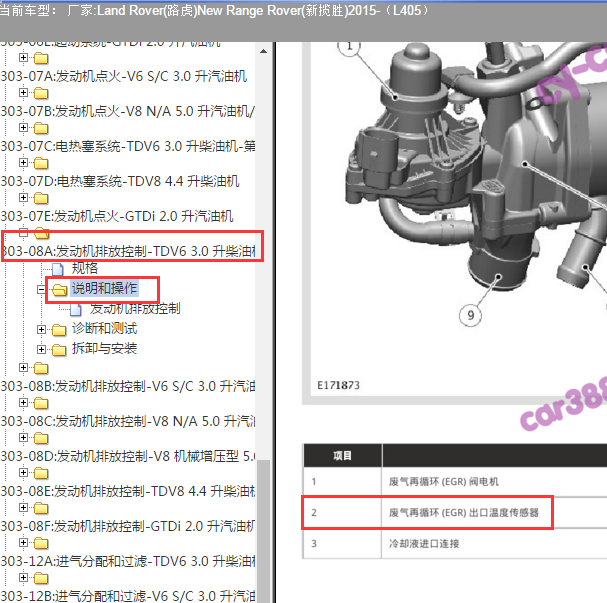The width and height of the screenshot is (607, 603).
Task: Click the 拆卸与安装 folder icon
Action: (x=59, y=350)
